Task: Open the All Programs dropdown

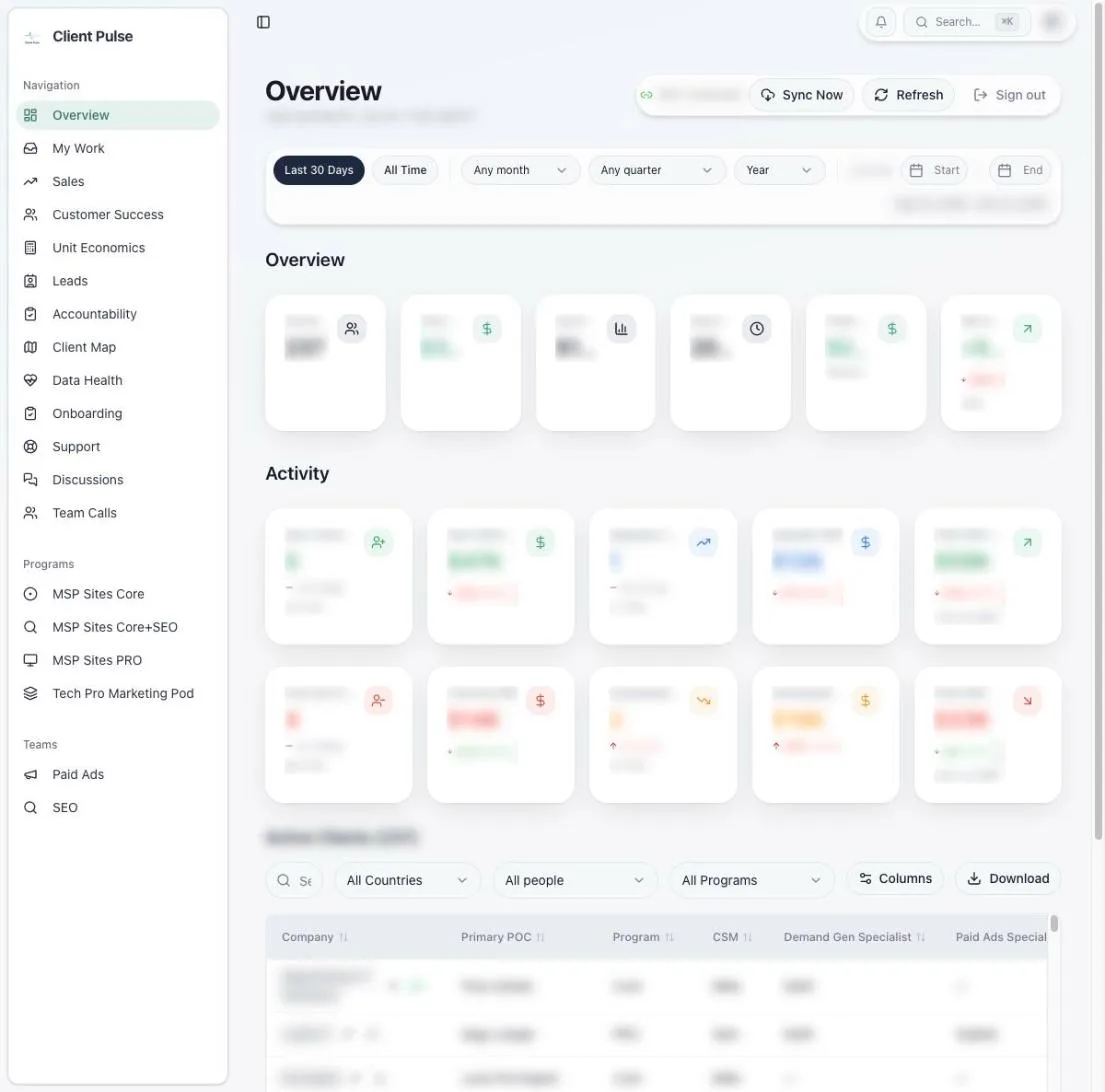Action: tap(751, 880)
